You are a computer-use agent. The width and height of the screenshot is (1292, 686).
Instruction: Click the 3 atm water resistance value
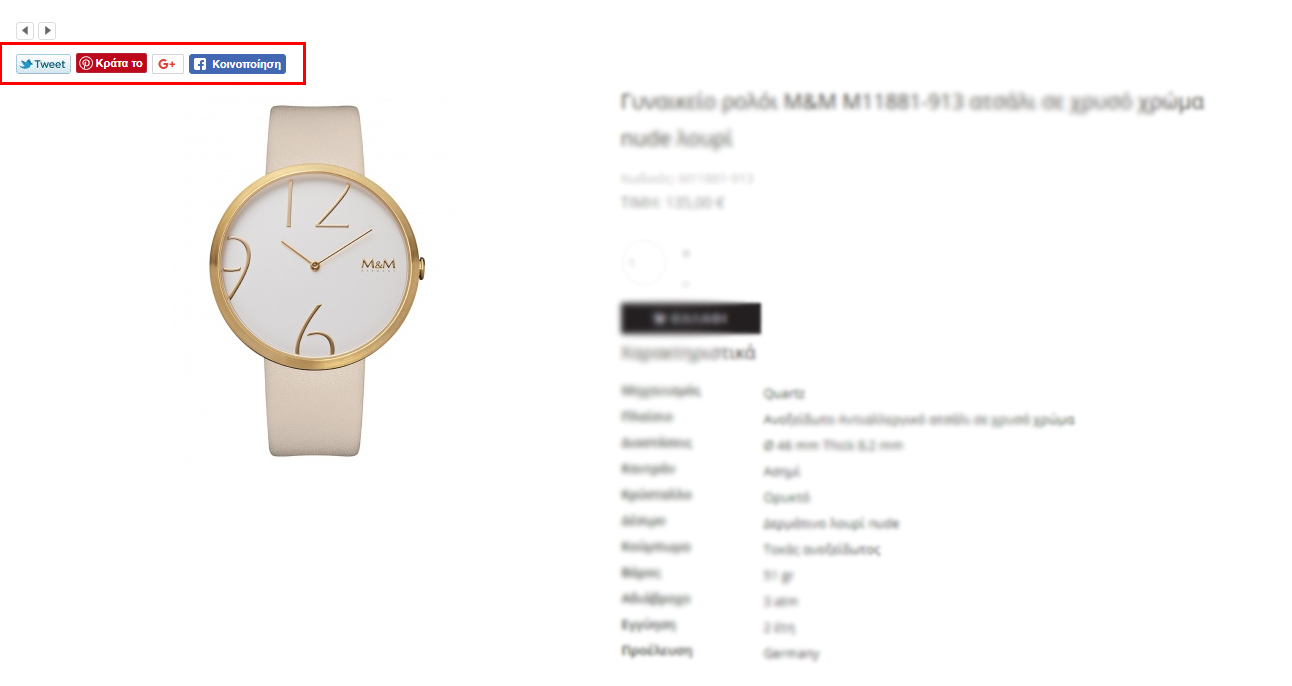(780, 601)
